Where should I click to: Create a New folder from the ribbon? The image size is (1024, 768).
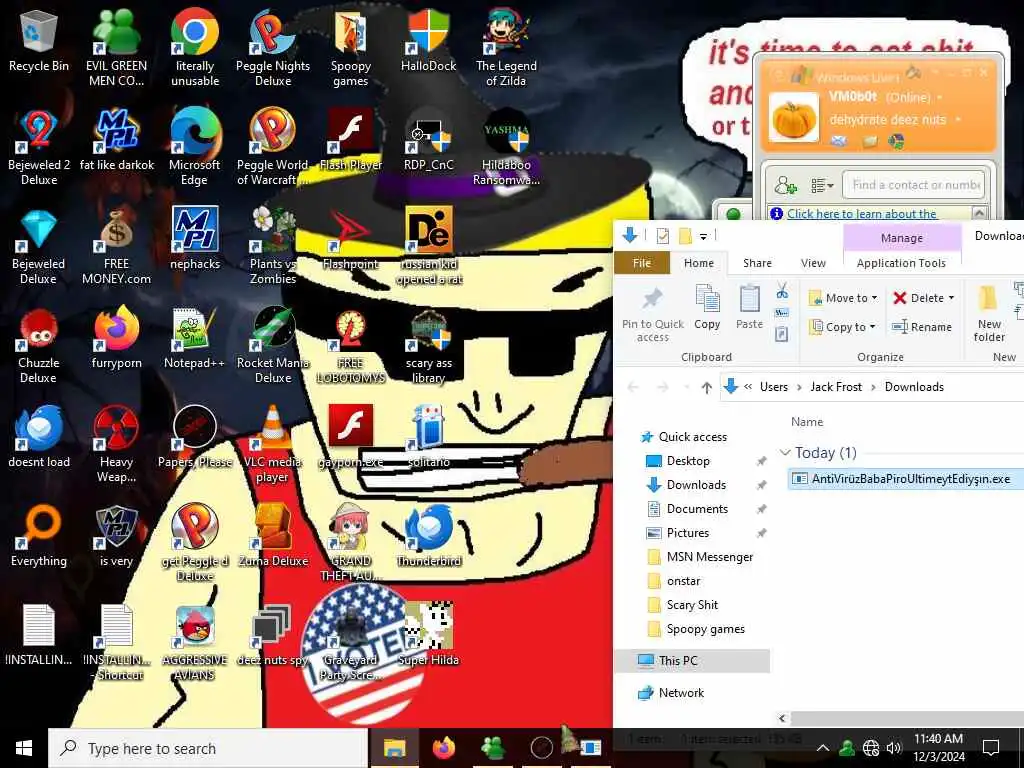(x=989, y=315)
